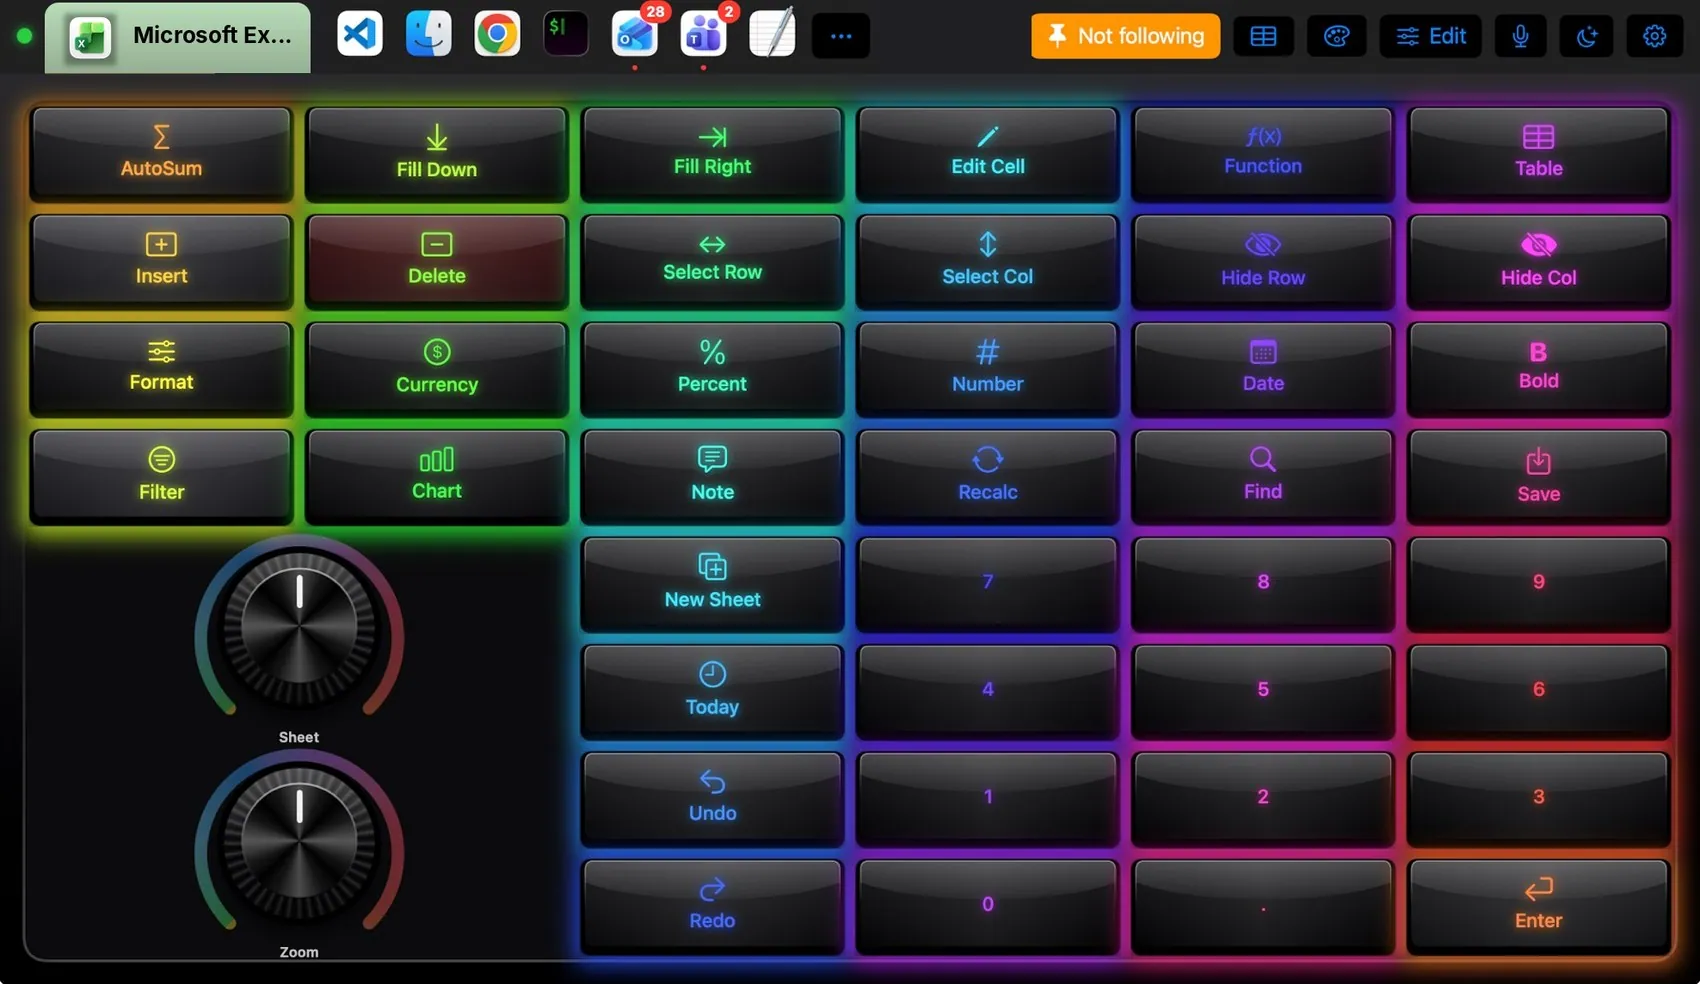Screen dimensions: 1700x984
Task: Click the Recalc key
Action: [988, 476]
